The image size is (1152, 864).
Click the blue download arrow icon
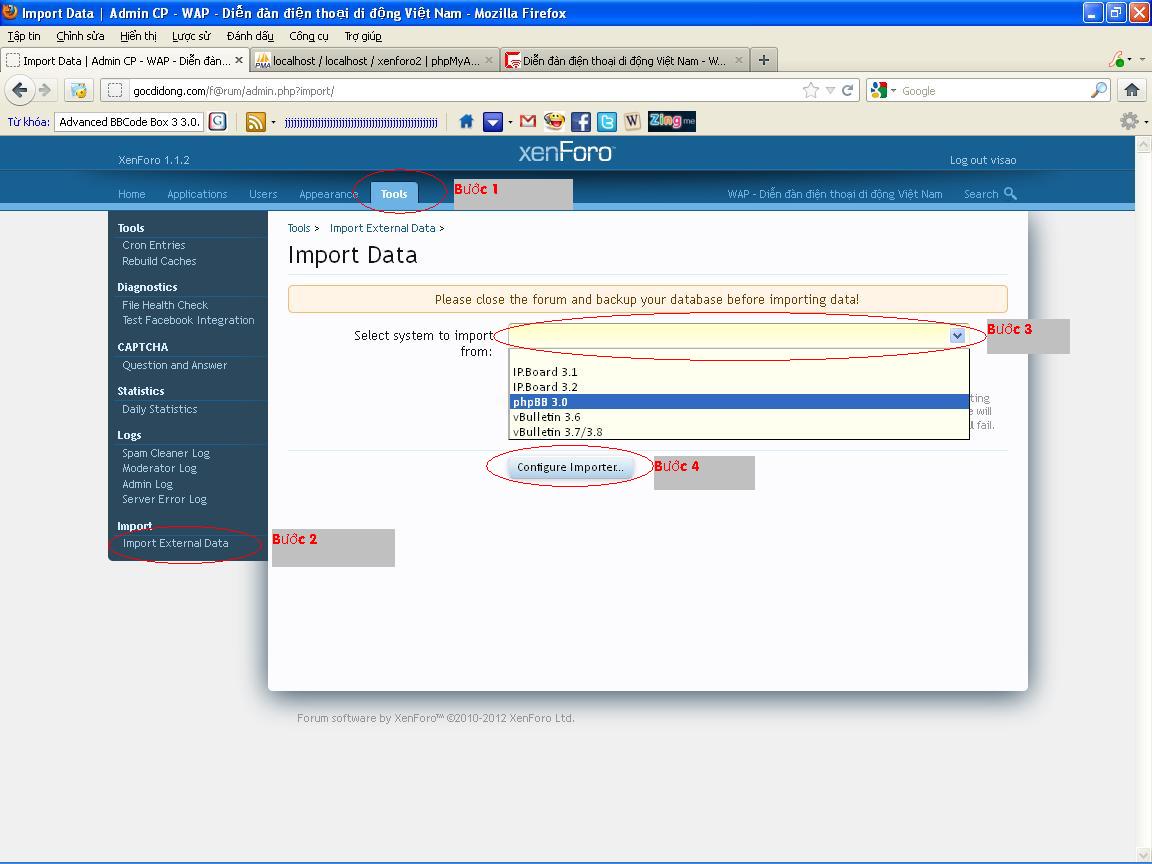click(492, 121)
